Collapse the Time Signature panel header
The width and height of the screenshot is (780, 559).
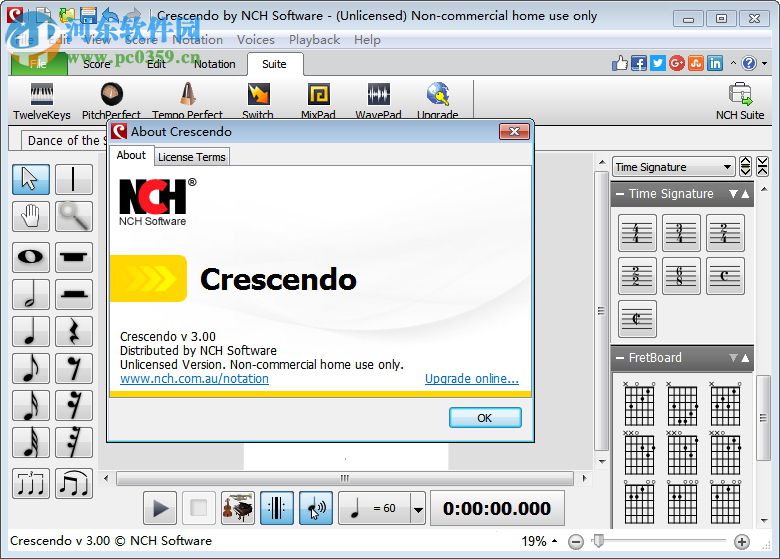point(620,194)
